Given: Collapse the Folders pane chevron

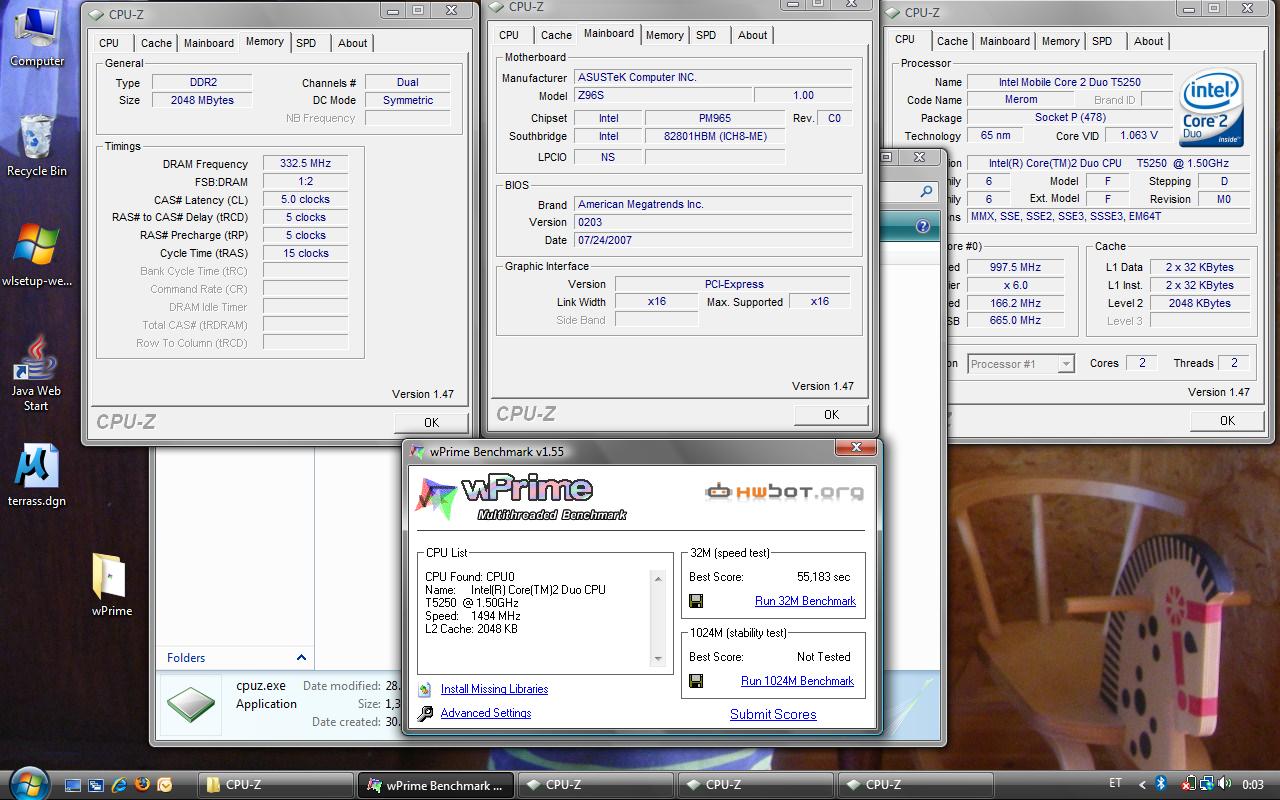Looking at the screenshot, I should tap(301, 657).
